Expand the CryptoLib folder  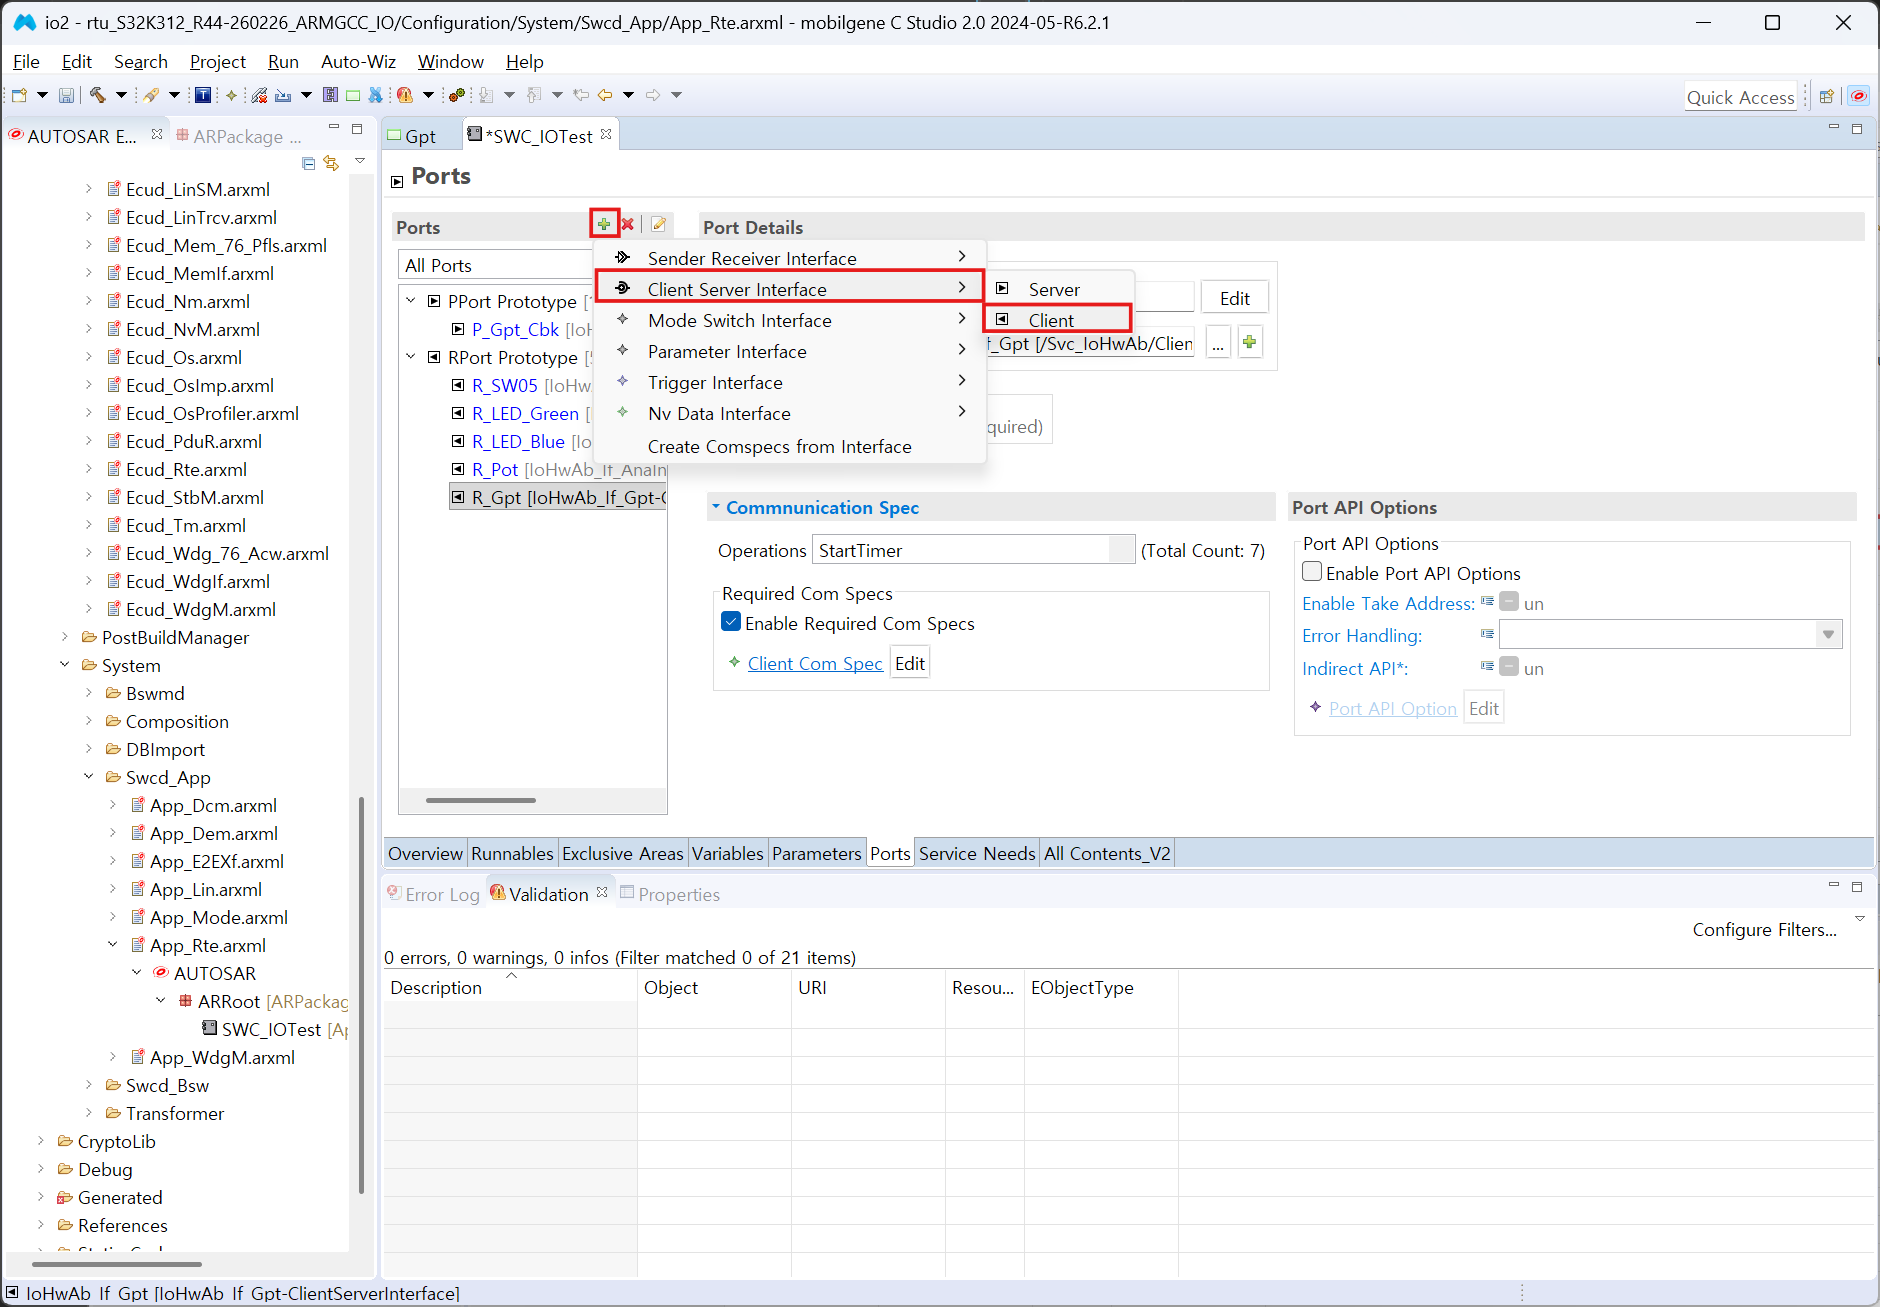pyautogui.click(x=41, y=1141)
